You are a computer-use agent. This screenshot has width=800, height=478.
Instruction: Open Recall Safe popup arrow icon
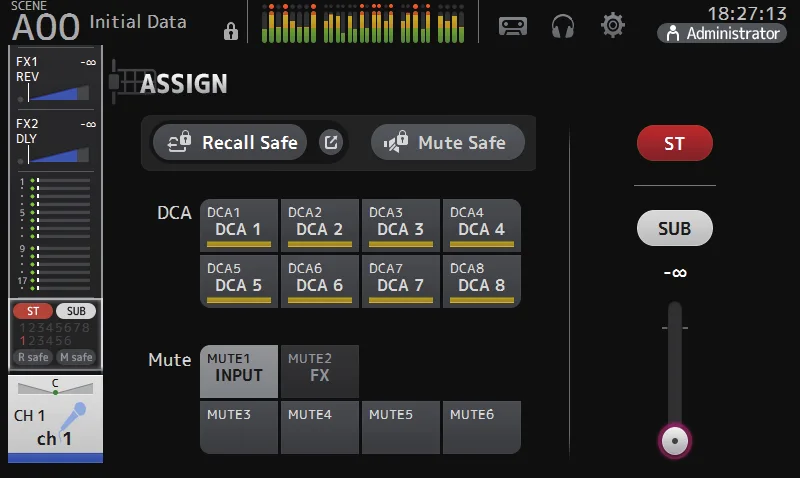331,142
